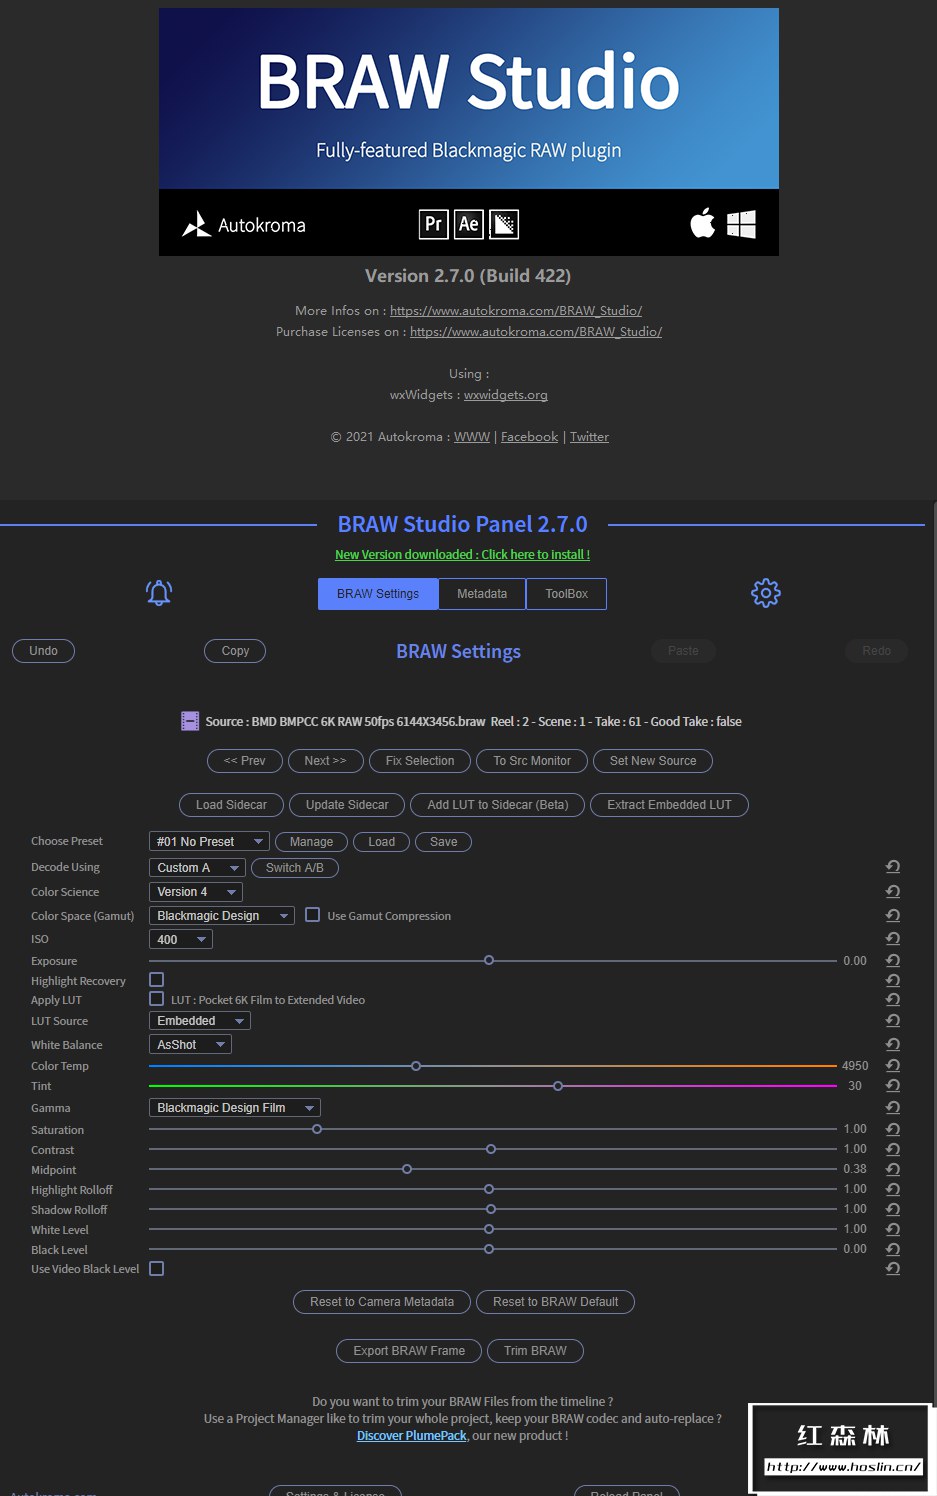
Task: Click the New Version downloaded install link
Action: [462, 555]
